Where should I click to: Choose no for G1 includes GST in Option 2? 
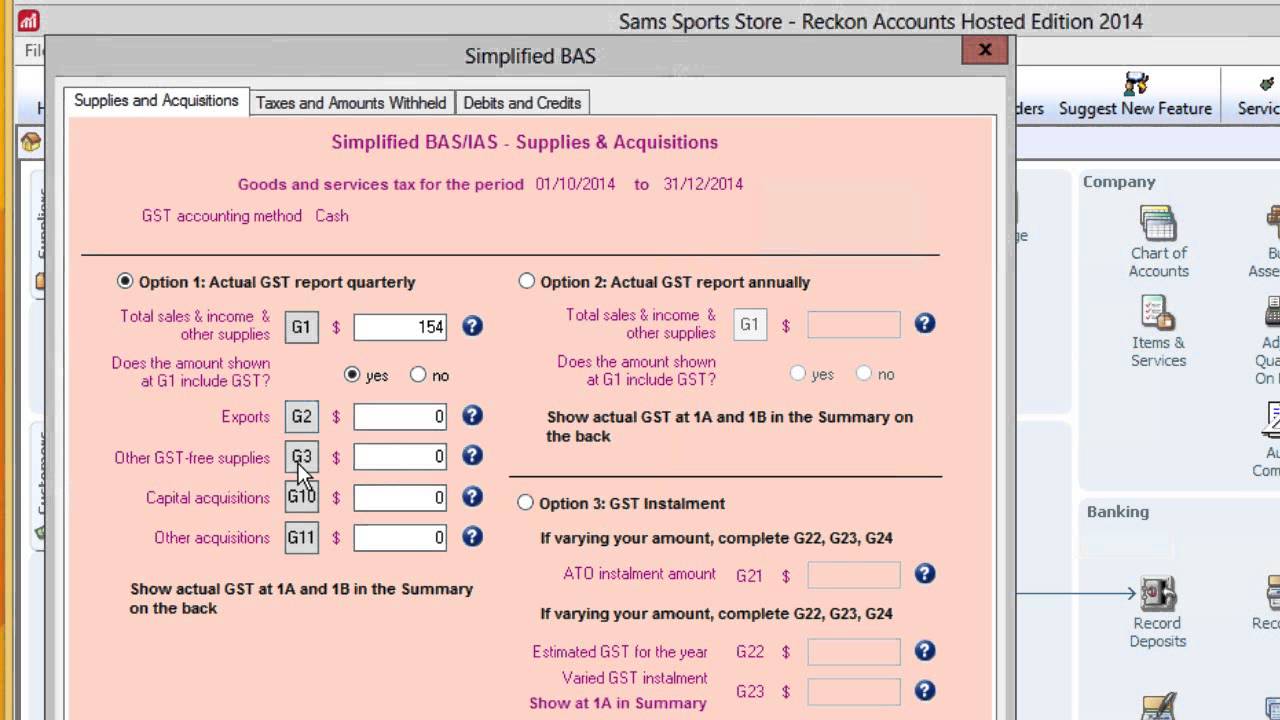864,374
